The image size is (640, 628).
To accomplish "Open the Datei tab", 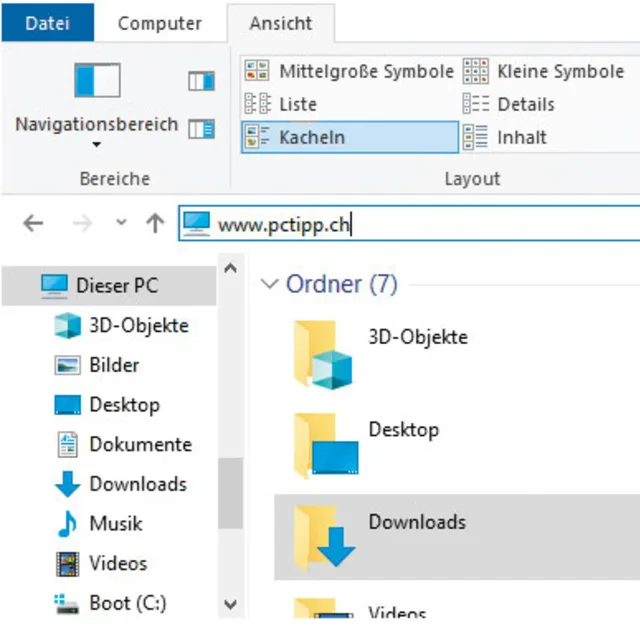I will tap(47, 22).
